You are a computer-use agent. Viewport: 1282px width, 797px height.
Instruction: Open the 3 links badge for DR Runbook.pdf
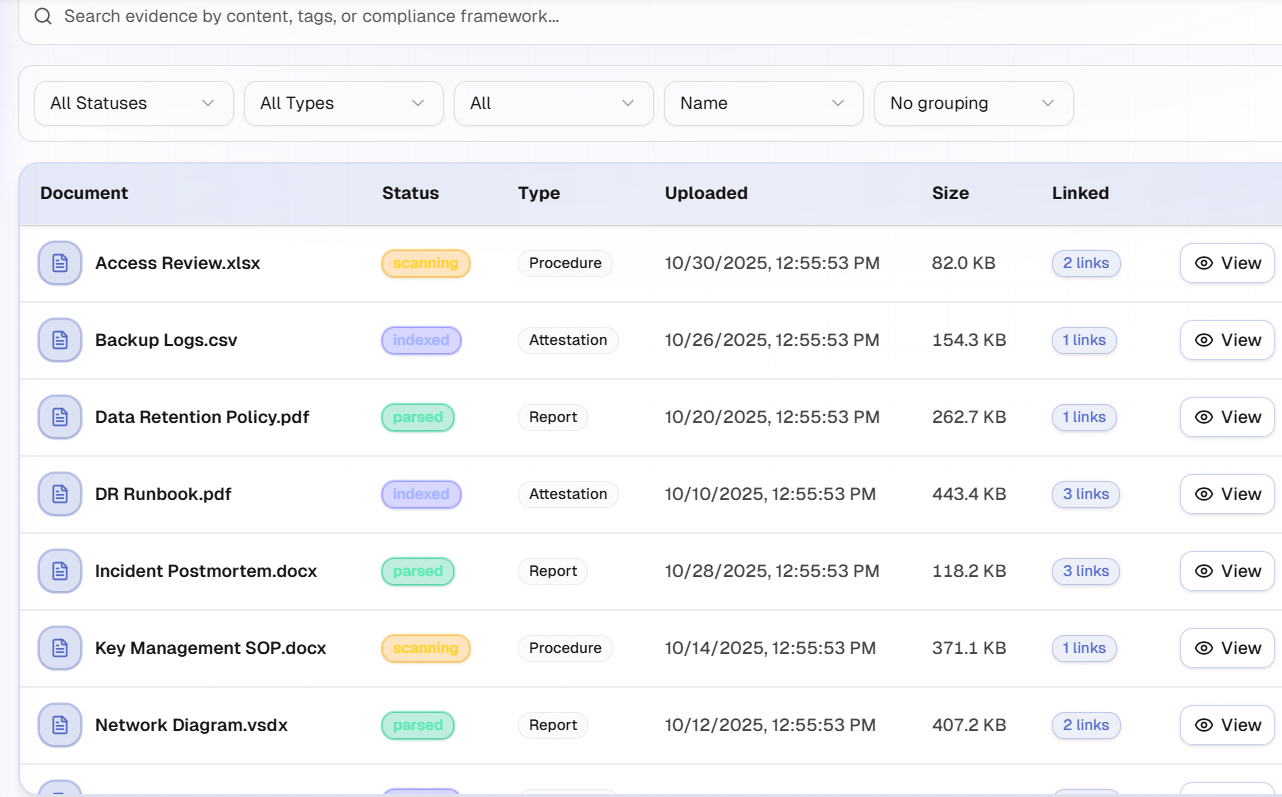coord(1085,493)
